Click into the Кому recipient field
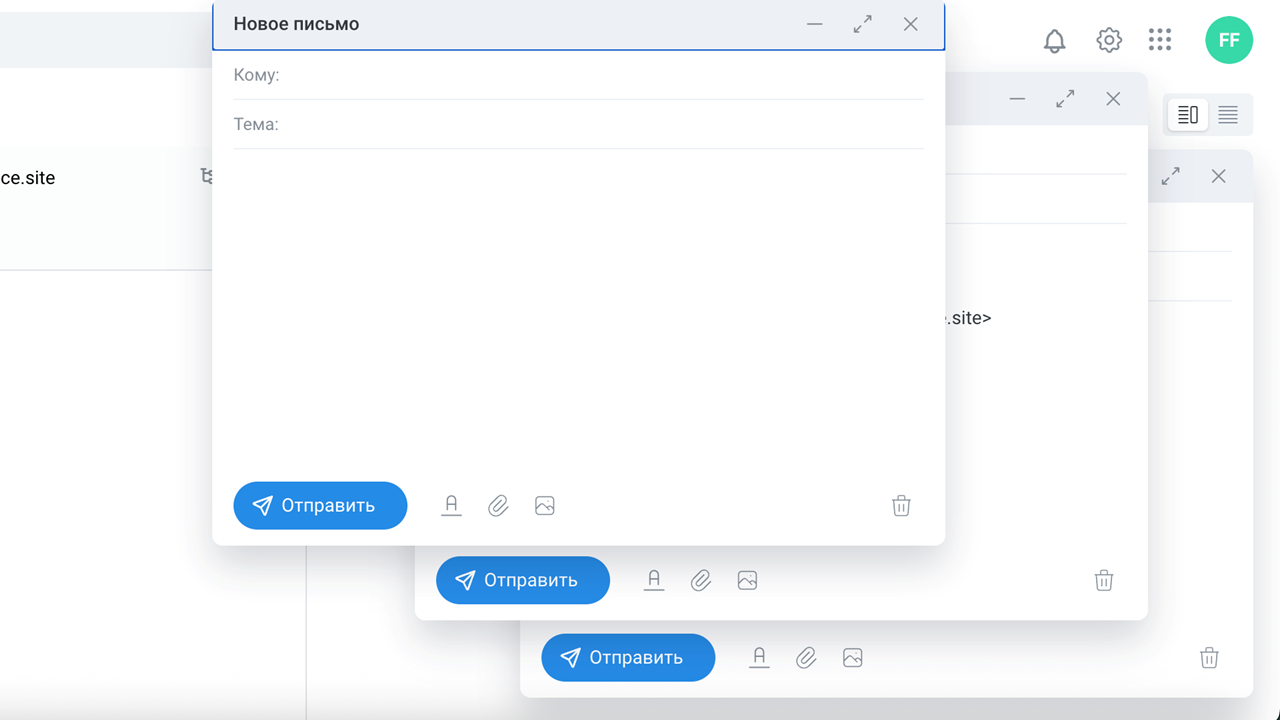 coord(600,75)
